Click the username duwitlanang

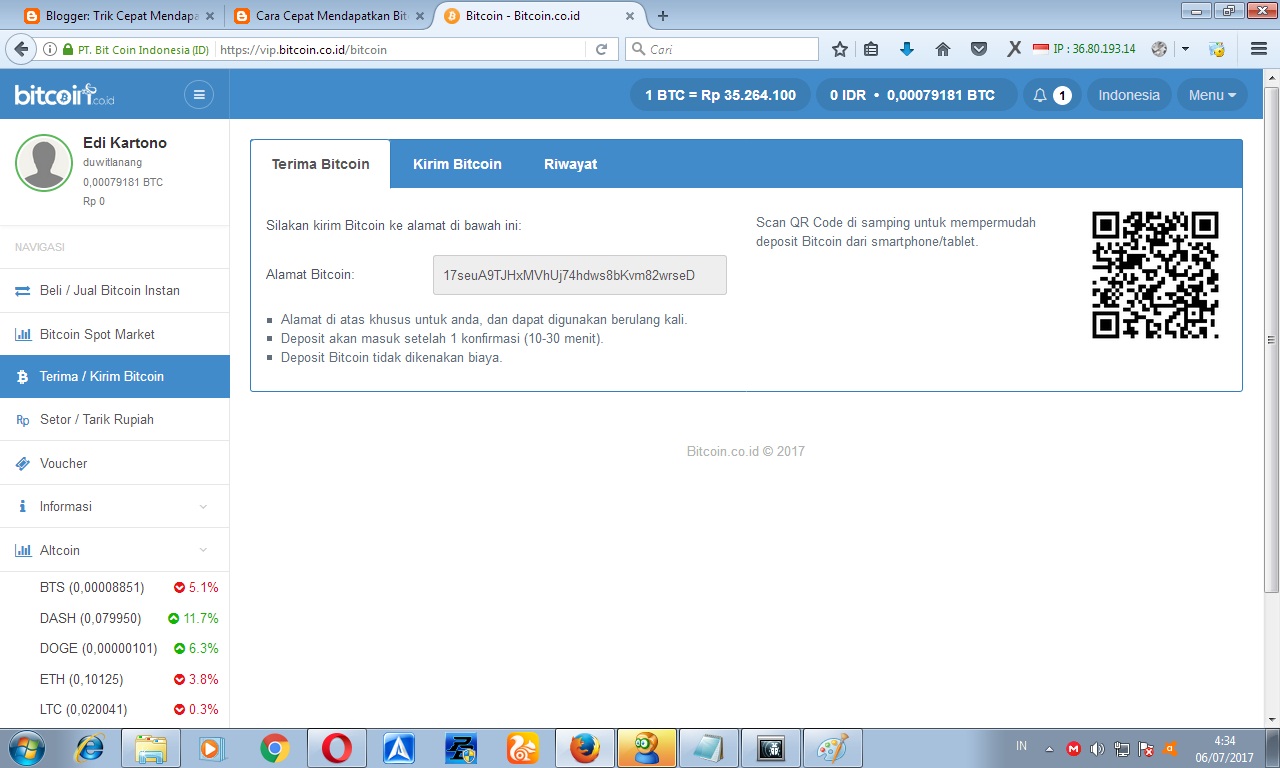coord(112,162)
